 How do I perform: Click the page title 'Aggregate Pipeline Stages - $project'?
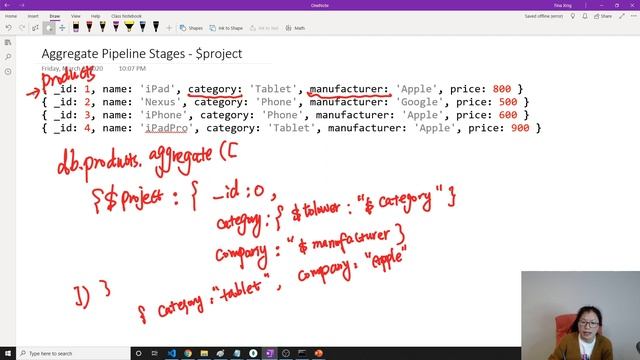tap(142, 53)
